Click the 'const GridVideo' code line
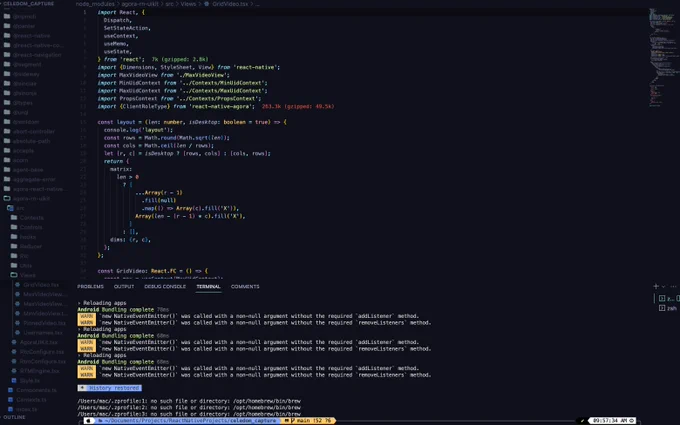680x425 pixels. (153, 271)
